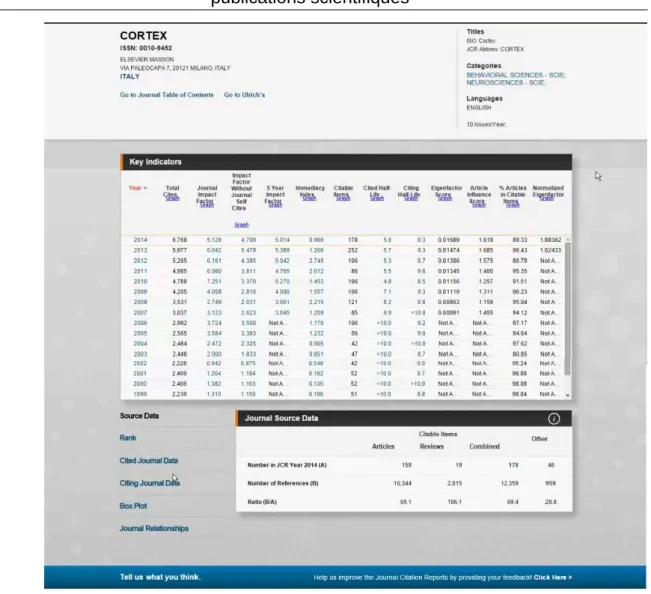Click the ELSEVIER MASSON publisher text
The height and width of the screenshot is (594, 651).
147,59
